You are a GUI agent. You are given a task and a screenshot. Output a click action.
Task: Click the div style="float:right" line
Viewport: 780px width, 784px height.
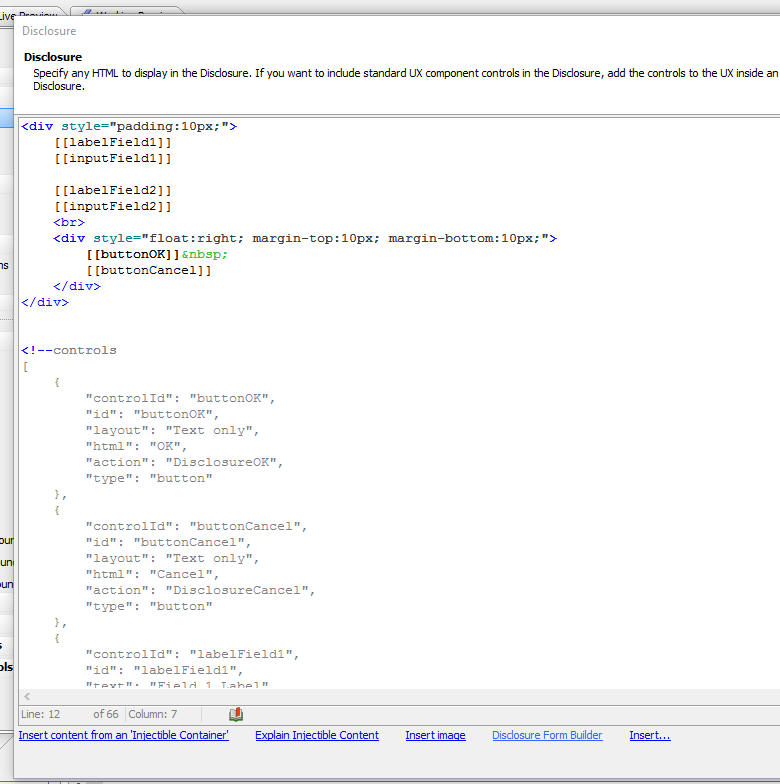tap(305, 238)
